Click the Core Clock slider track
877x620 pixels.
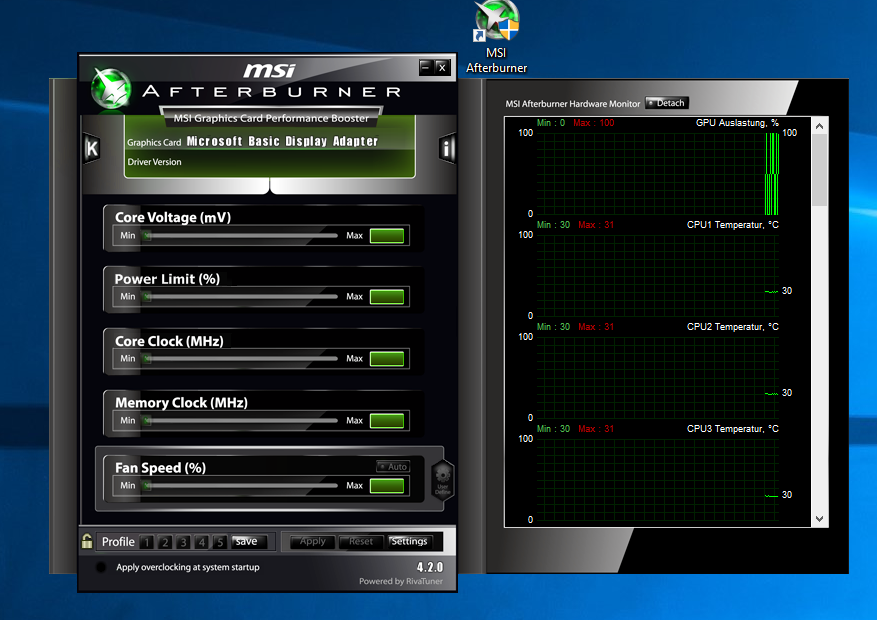pos(241,358)
